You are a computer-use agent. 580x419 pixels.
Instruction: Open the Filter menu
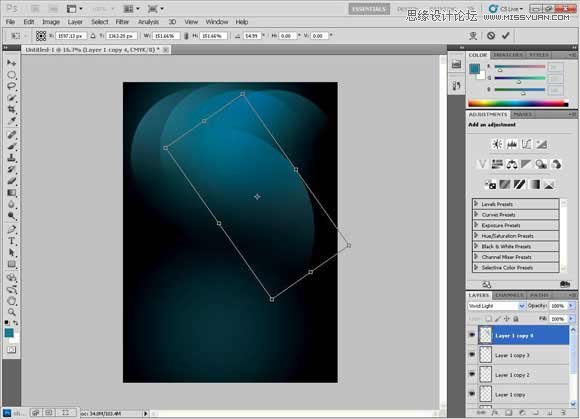tap(122, 22)
